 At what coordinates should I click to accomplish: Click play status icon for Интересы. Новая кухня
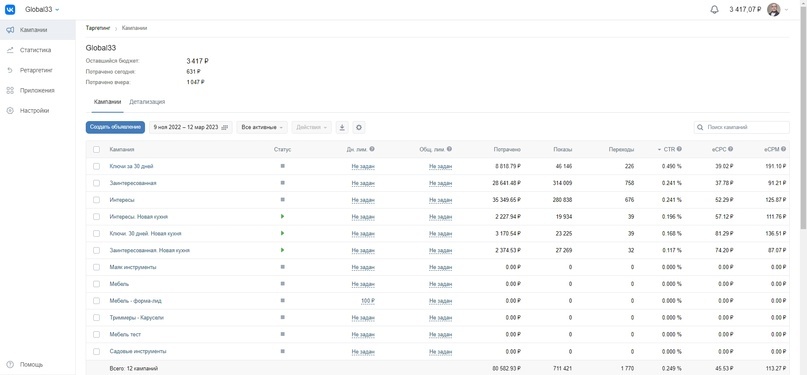tap(283, 217)
